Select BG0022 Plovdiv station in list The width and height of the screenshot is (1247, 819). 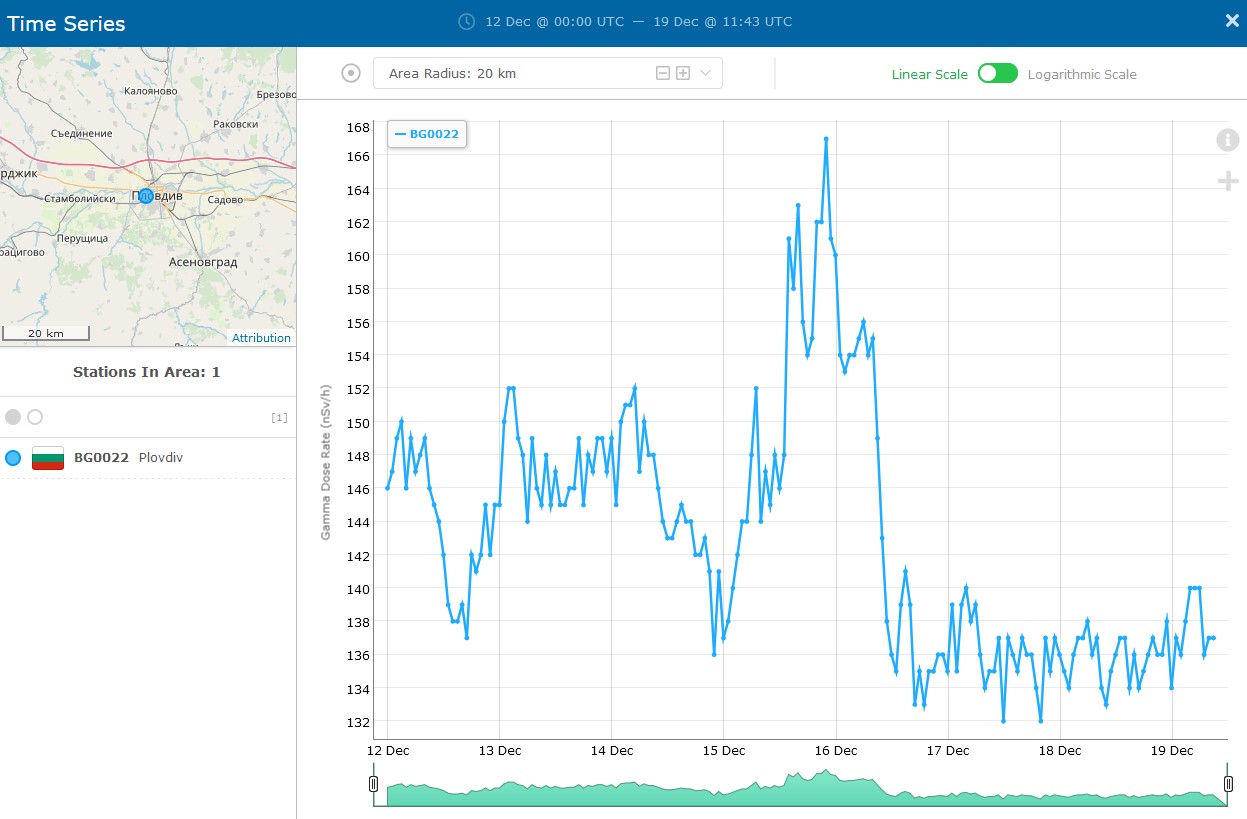coord(128,458)
